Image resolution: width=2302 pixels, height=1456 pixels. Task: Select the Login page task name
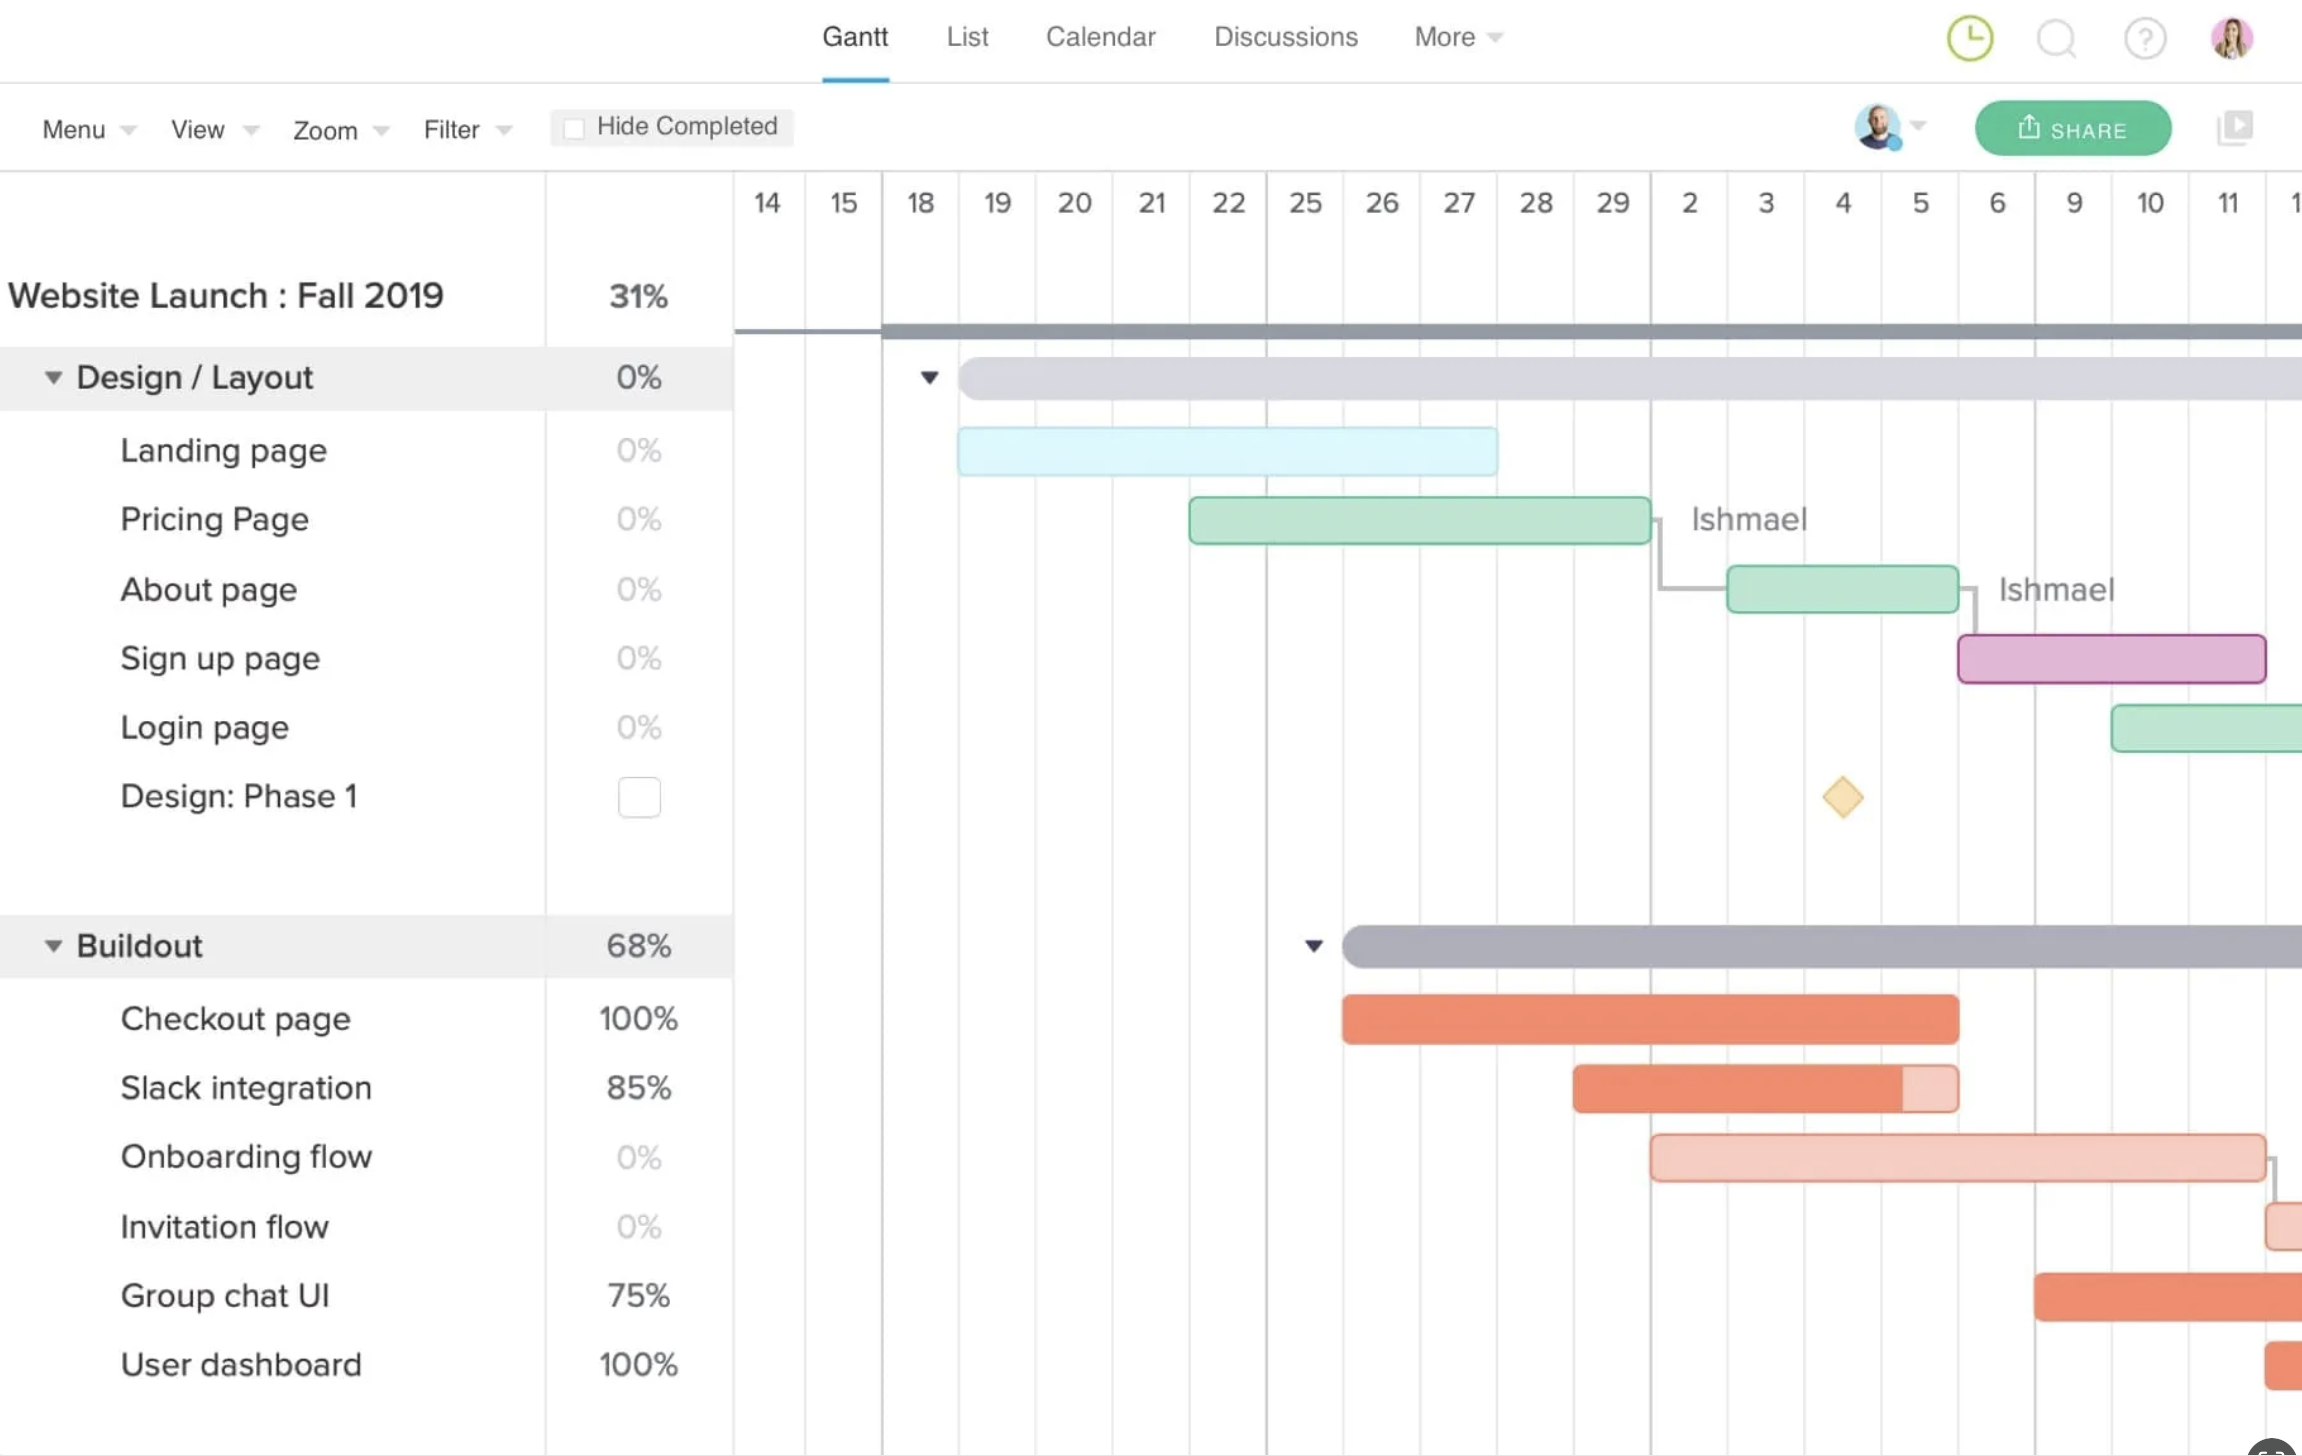[x=204, y=728]
